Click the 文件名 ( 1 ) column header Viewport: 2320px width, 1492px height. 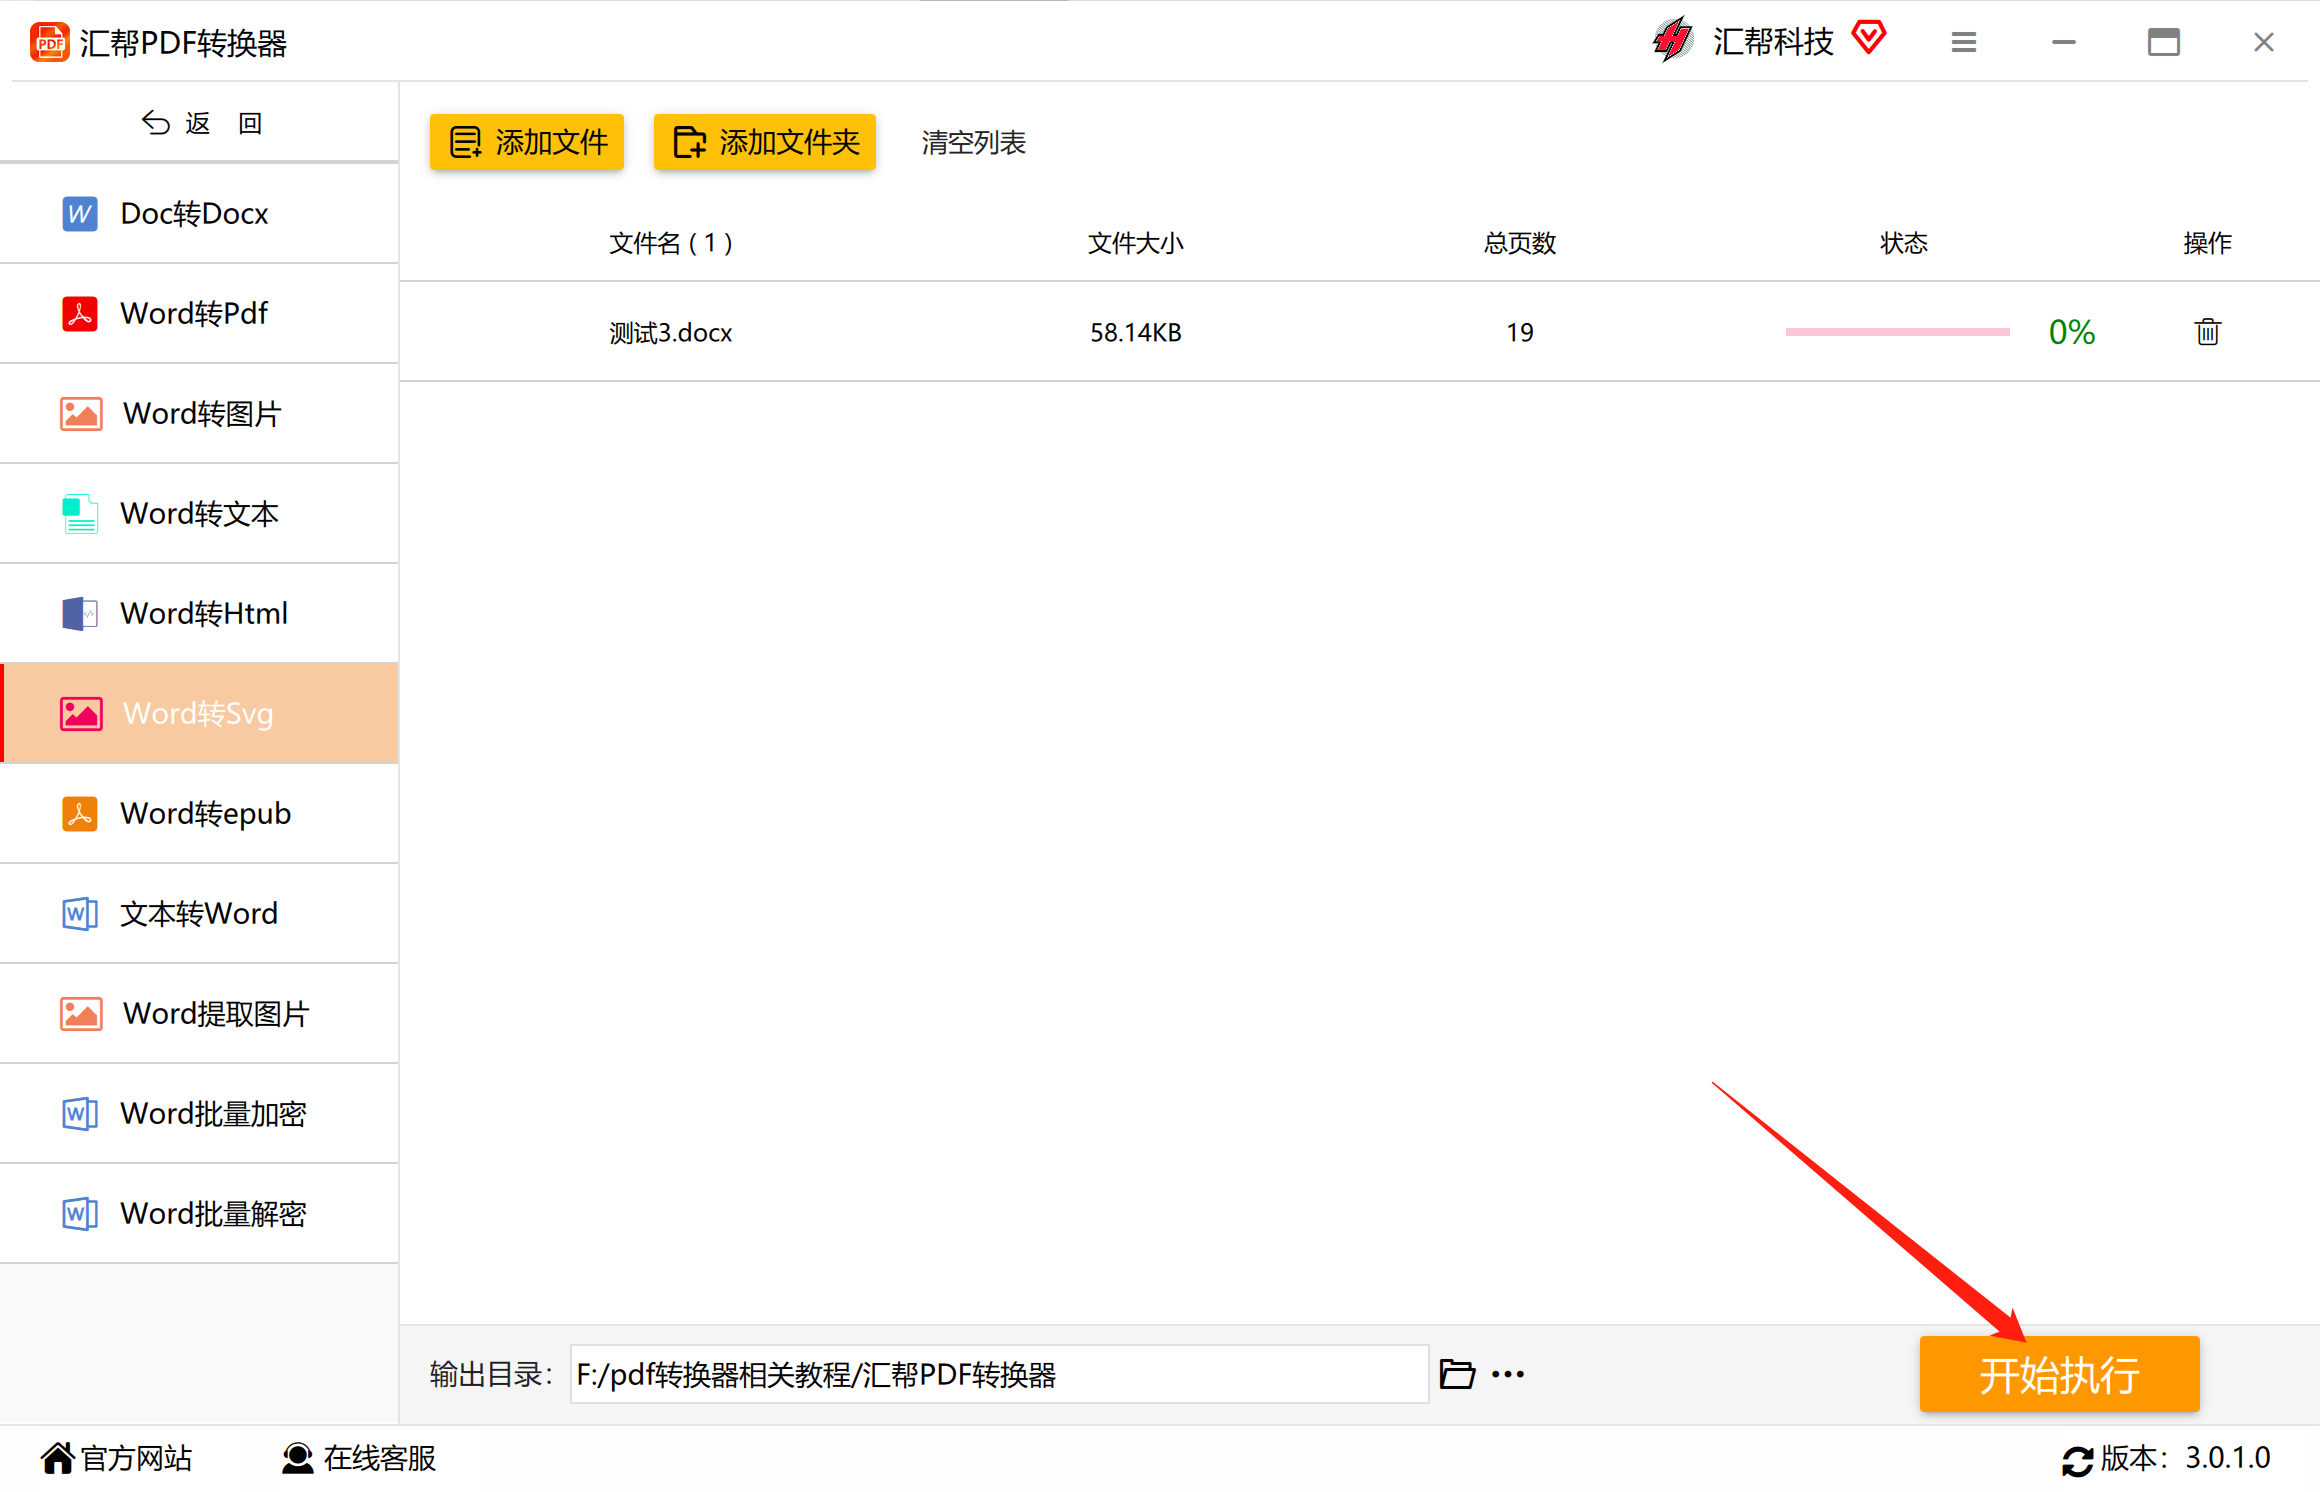(x=671, y=243)
